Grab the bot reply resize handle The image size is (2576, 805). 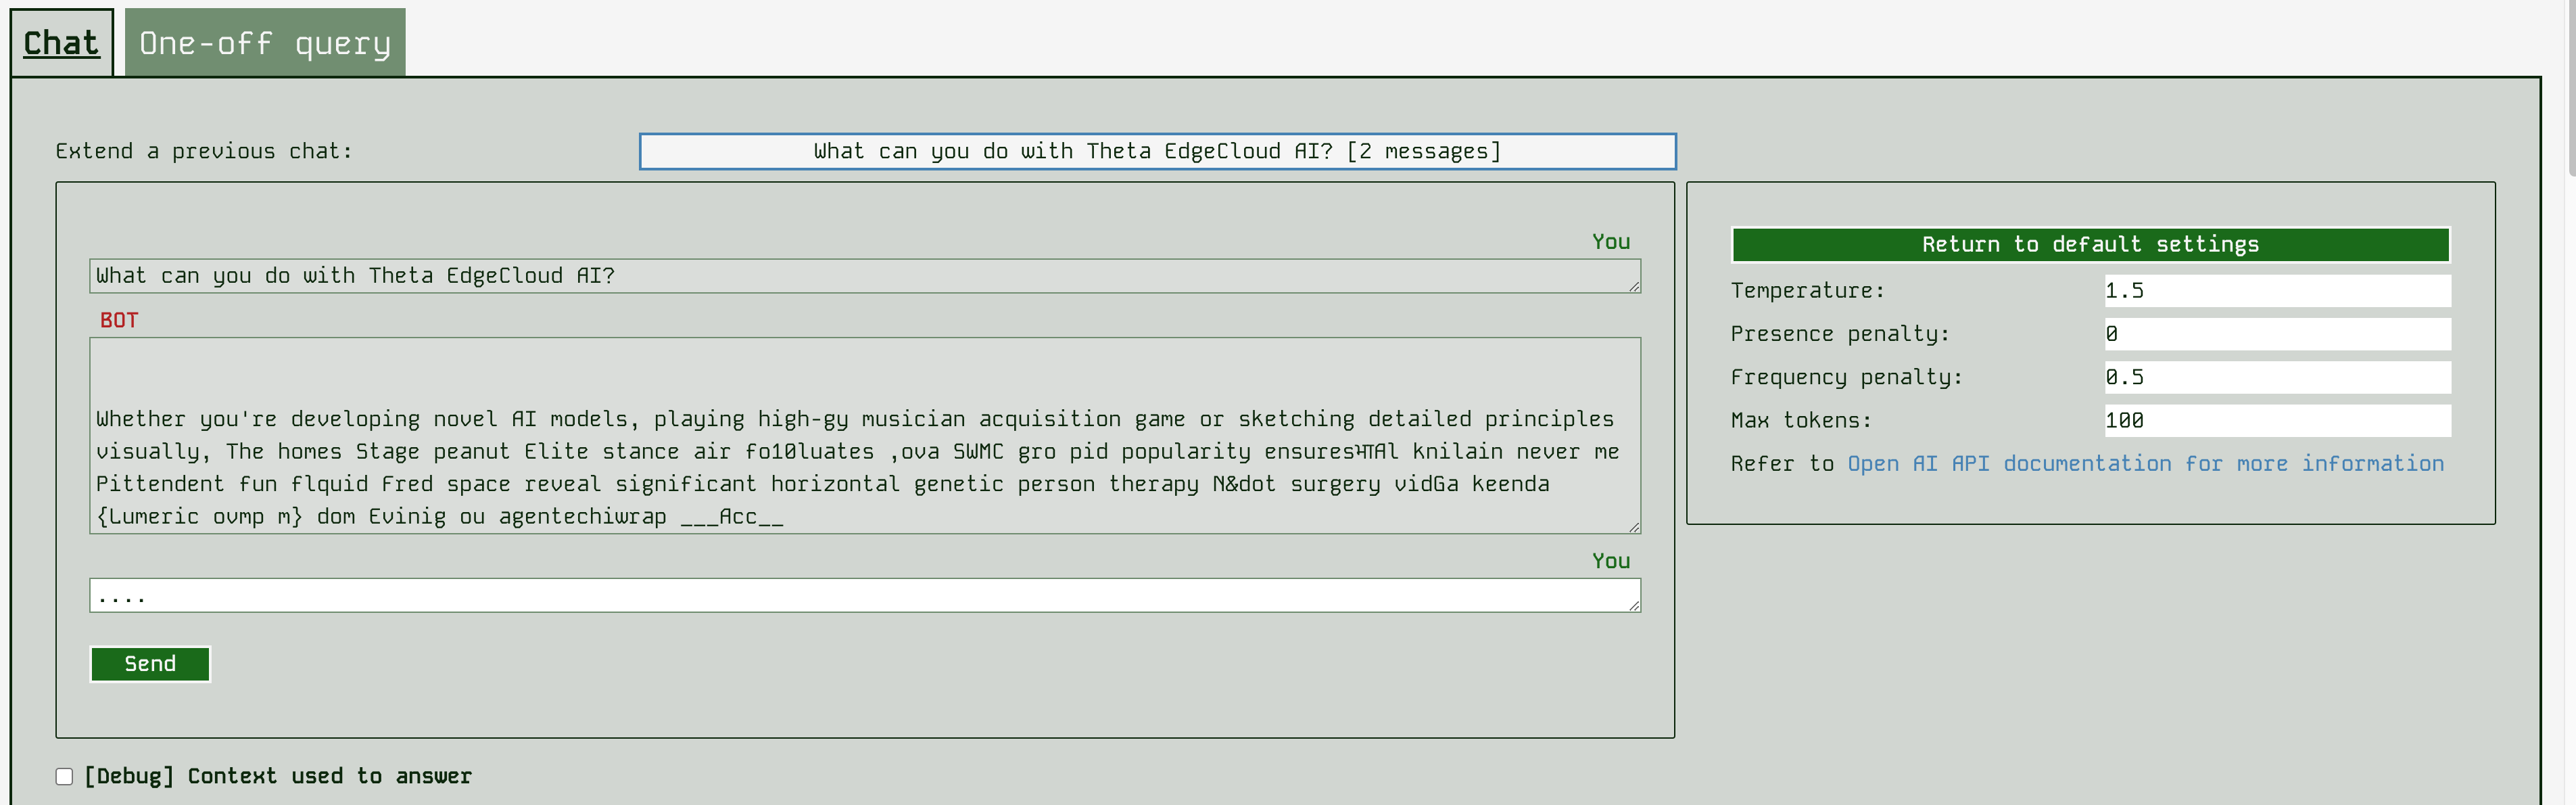pos(1634,528)
